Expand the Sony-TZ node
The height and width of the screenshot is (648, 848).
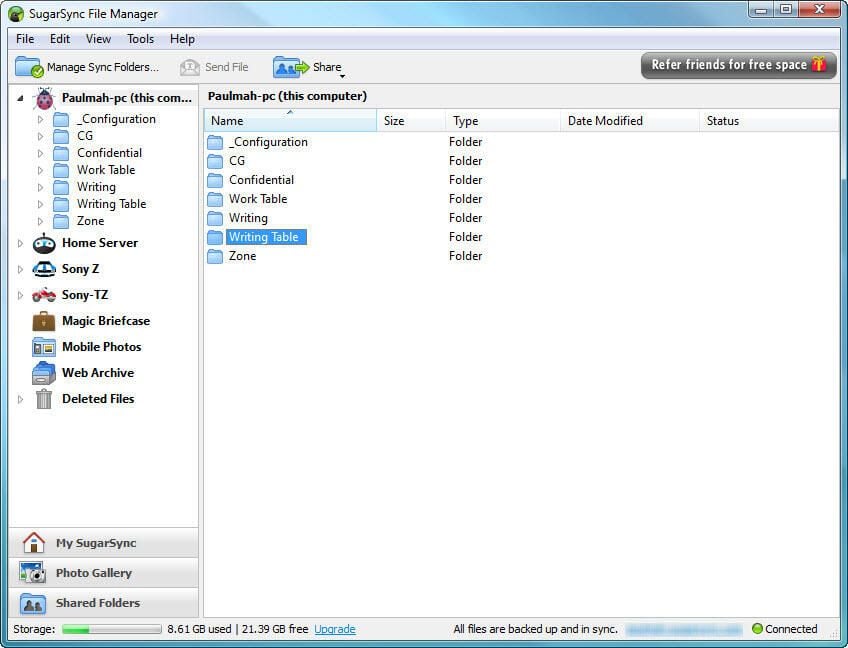(20, 295)
